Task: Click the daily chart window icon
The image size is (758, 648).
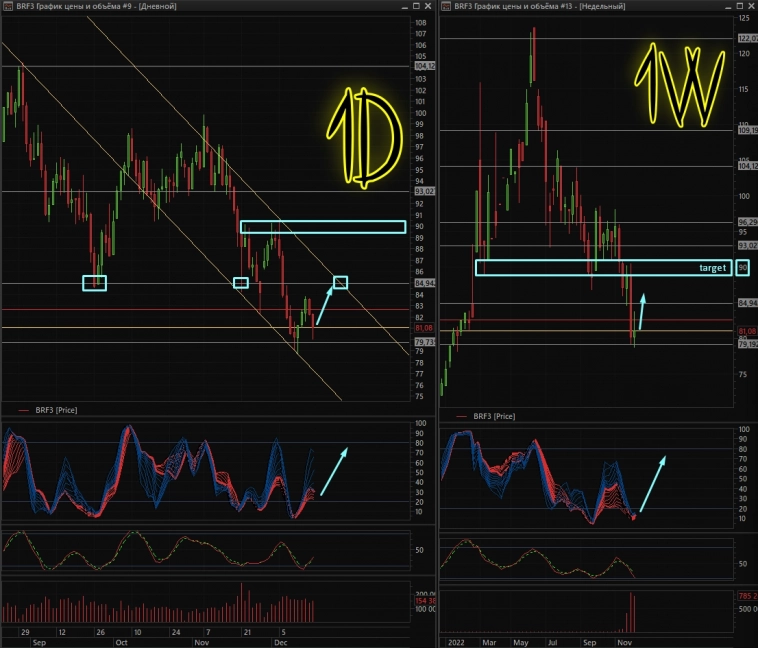Action: 7,6
